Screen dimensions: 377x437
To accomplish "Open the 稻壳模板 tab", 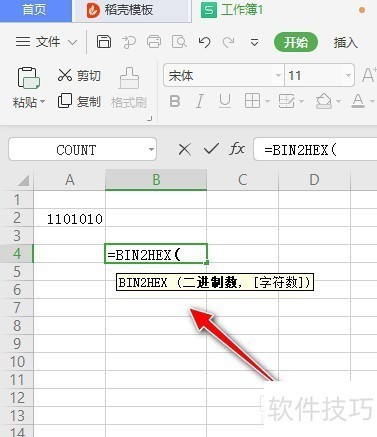I will [120, 10].
